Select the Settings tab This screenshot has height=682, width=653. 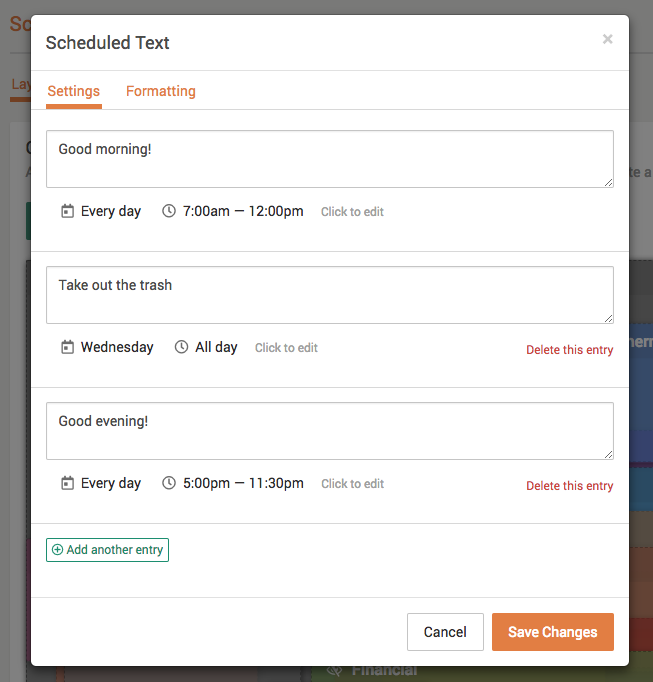[74, 91]
